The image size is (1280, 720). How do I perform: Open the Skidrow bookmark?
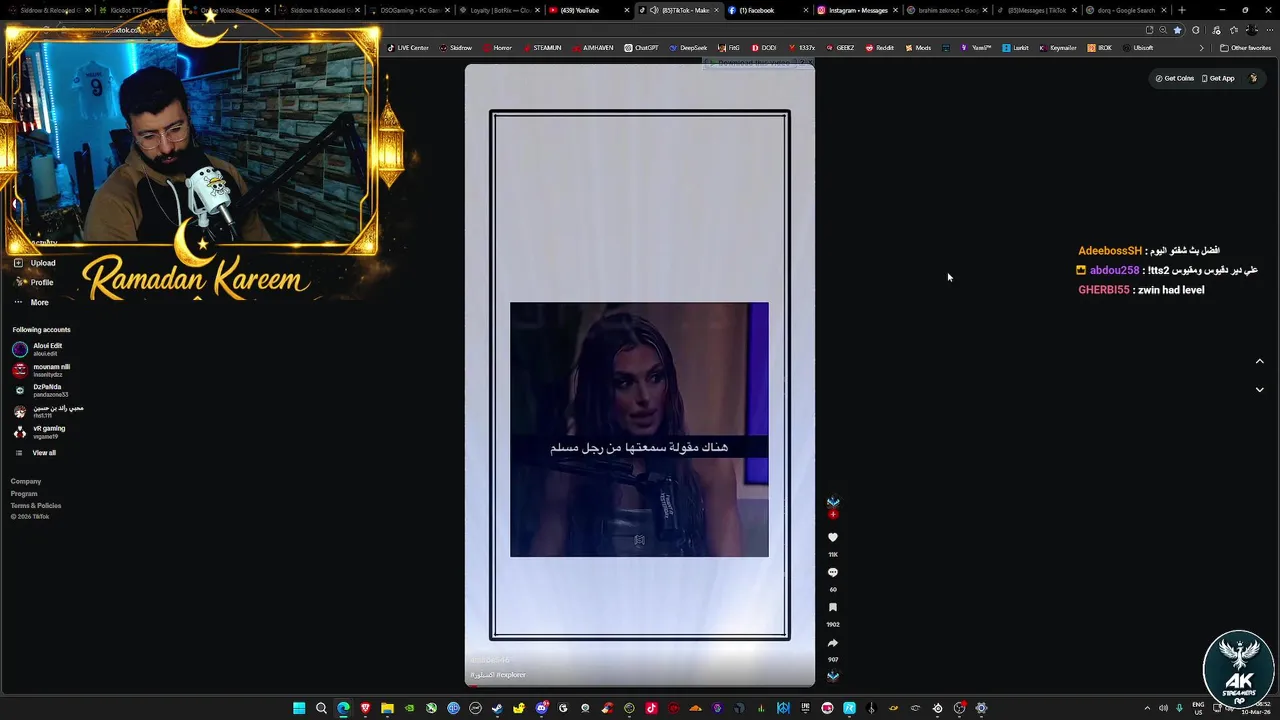click(456, 48)
